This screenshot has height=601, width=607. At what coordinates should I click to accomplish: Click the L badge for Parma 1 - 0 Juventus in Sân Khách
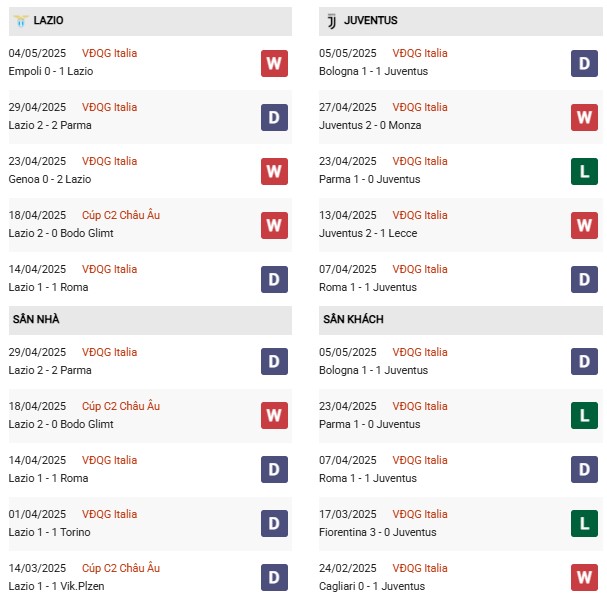click(x=584, y=416)
